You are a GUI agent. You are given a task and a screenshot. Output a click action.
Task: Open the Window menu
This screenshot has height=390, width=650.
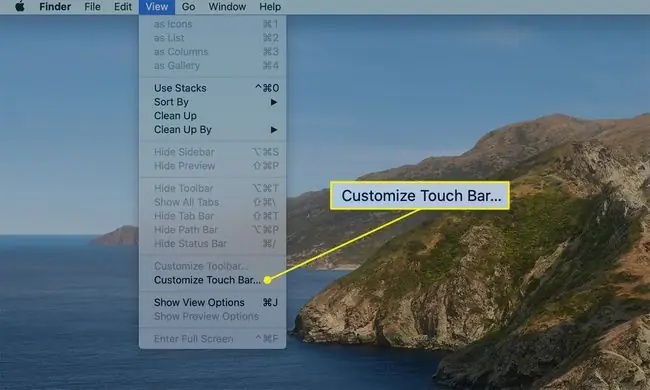(x=227, y=7)
